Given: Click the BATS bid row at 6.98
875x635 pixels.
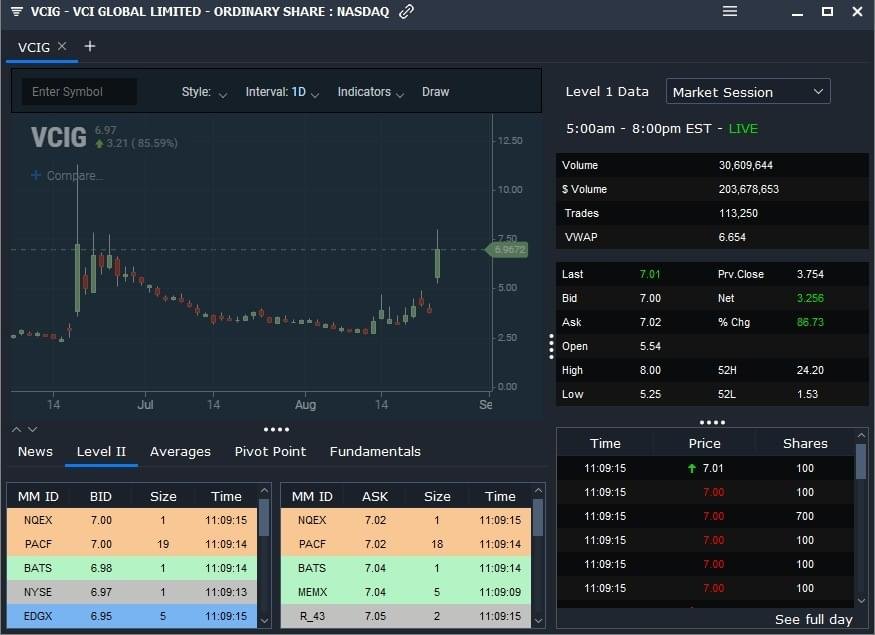Looking at the screenshot, I should 132,568.
